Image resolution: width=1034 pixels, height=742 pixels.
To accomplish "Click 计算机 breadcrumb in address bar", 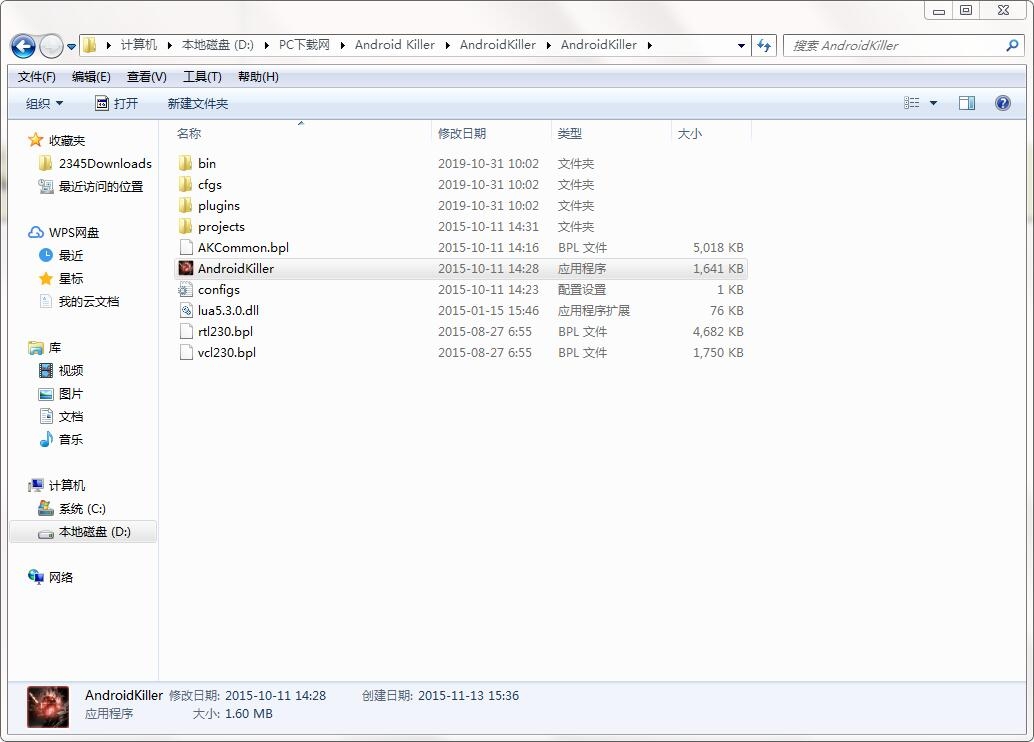I will (x=138, y=45).
